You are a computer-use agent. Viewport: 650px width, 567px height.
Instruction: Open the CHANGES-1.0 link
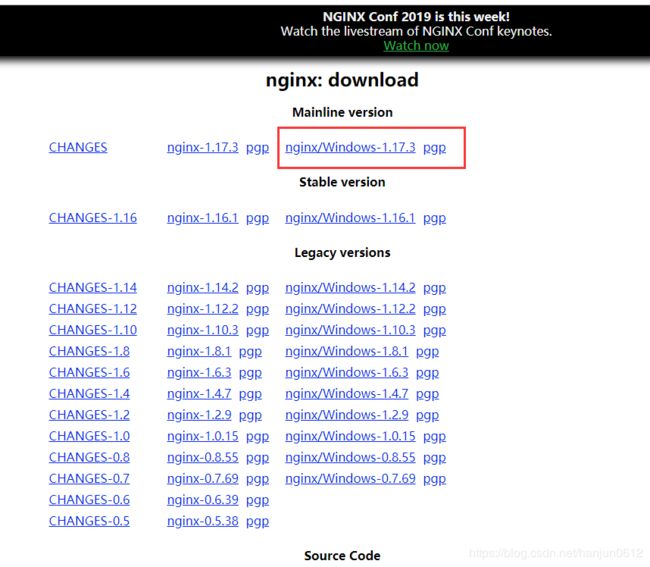pos(89,436)
